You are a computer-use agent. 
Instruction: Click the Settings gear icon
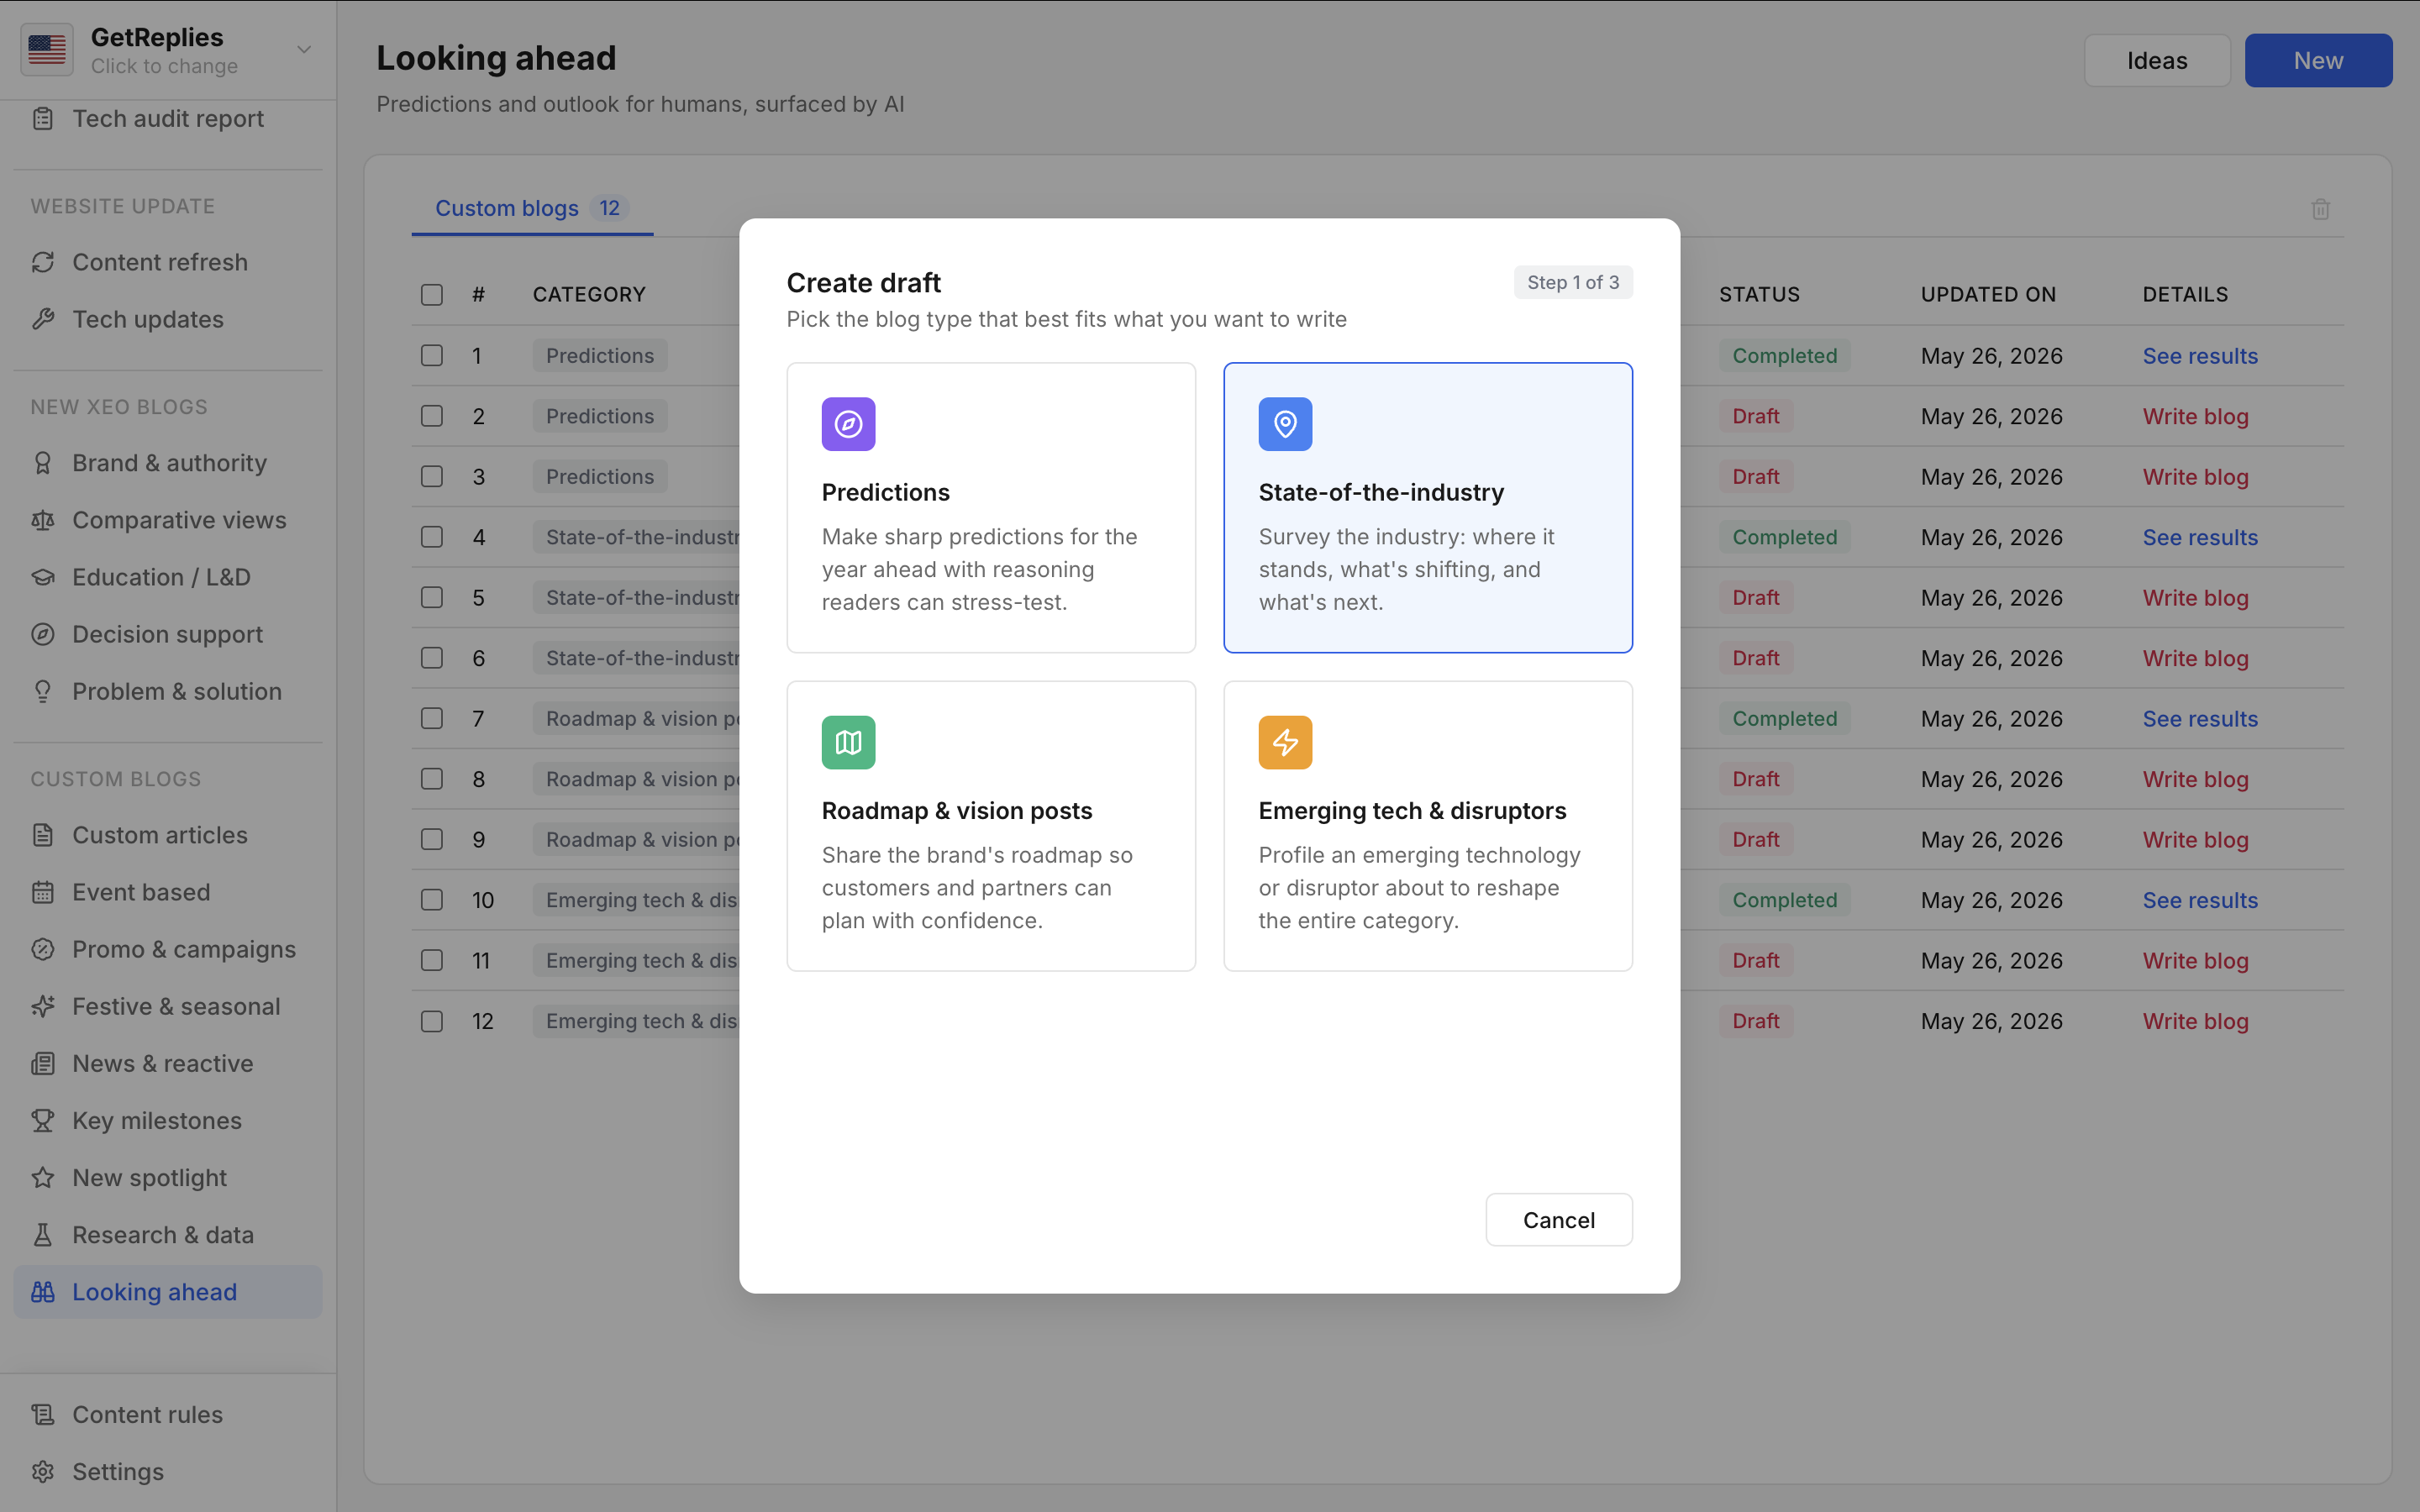(43, 1471)
